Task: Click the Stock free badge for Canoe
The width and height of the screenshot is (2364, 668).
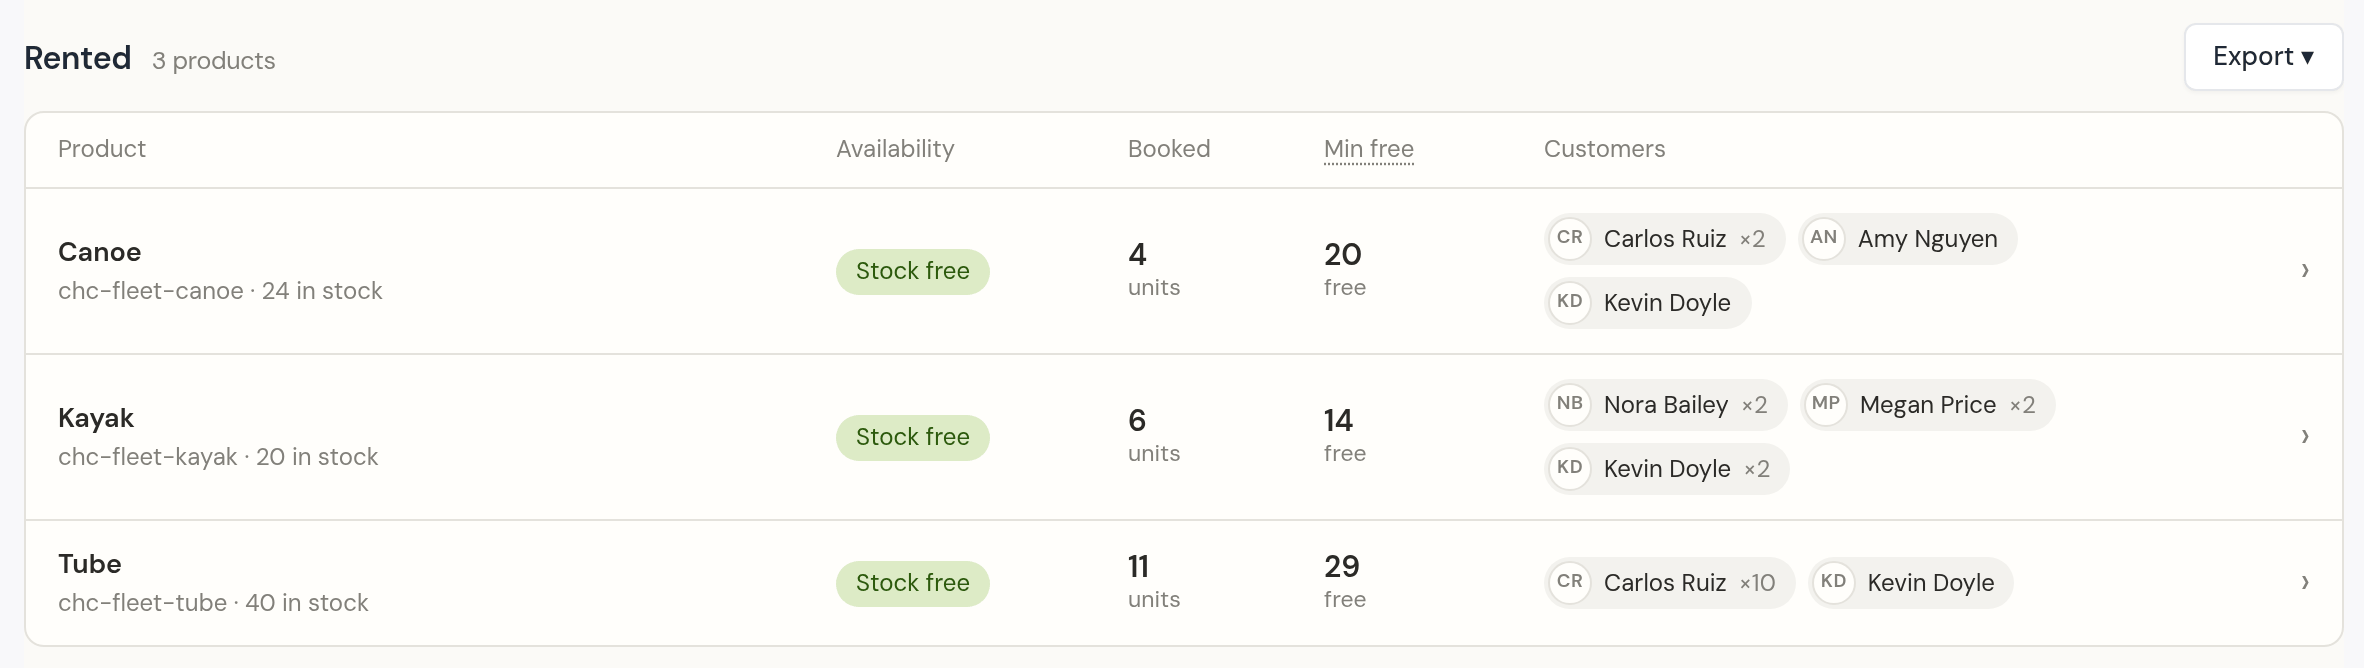Action: 913,271
